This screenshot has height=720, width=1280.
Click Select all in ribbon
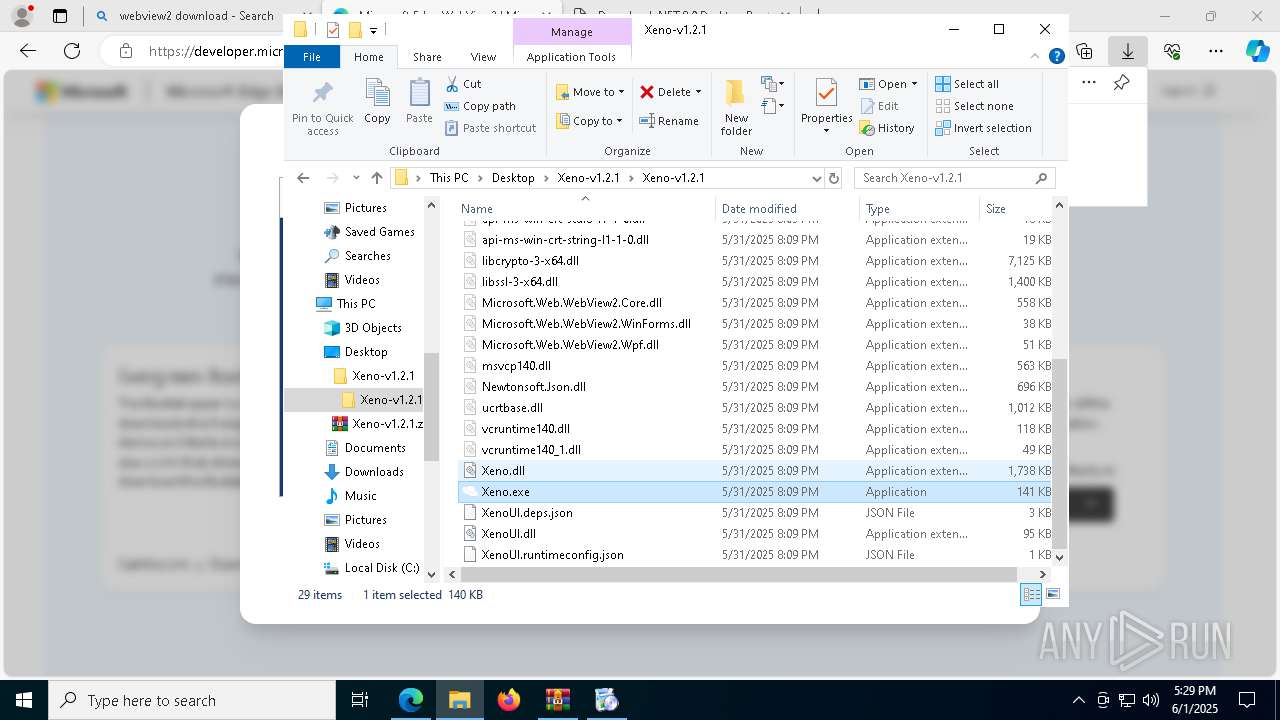967,84
